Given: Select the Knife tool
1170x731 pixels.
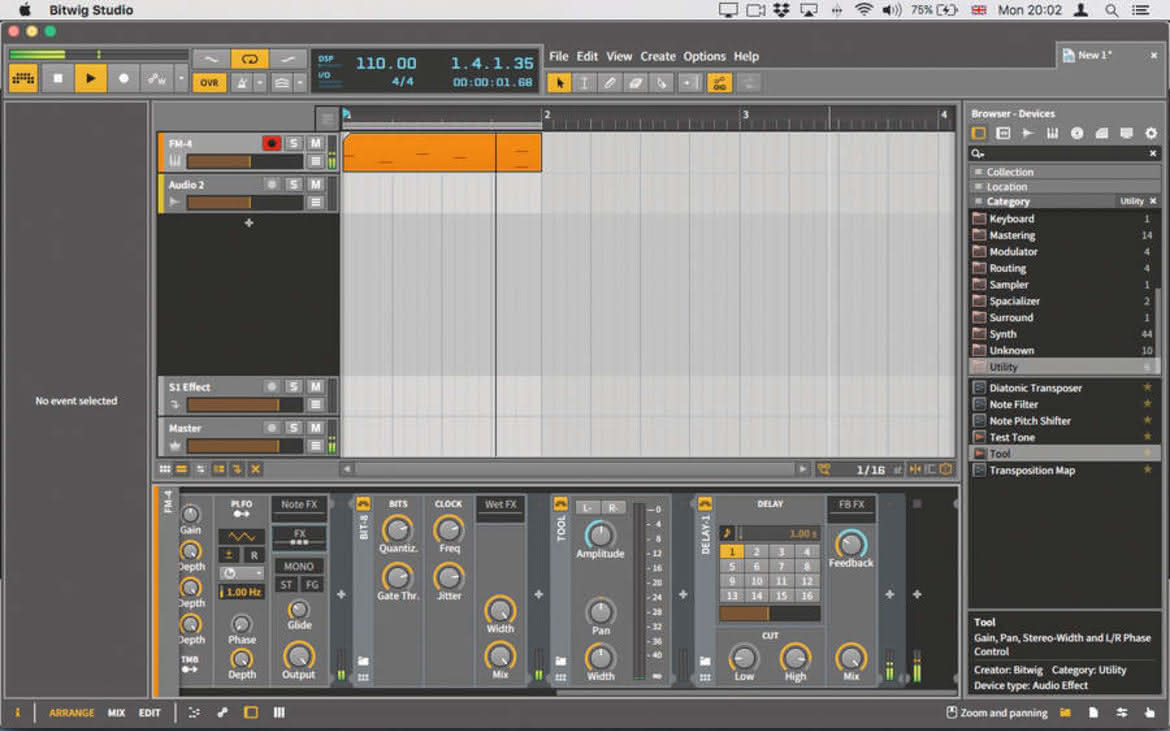Looking at the screenshot, I should [x=660, y=83].
